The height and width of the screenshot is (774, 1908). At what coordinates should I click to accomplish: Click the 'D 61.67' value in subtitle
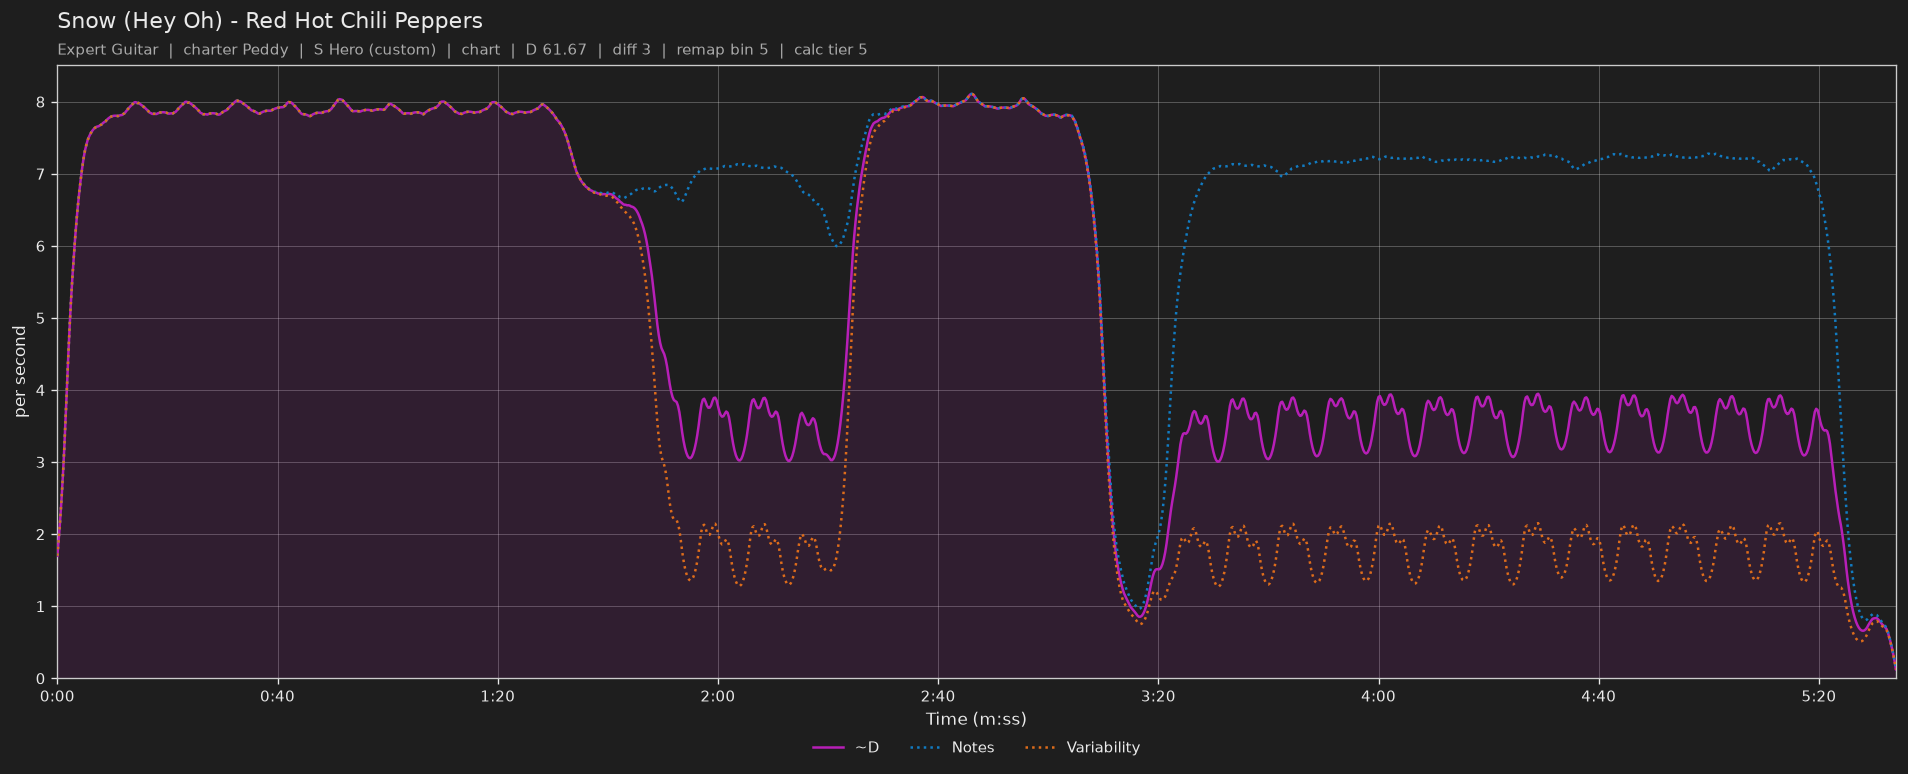(556, 50)
